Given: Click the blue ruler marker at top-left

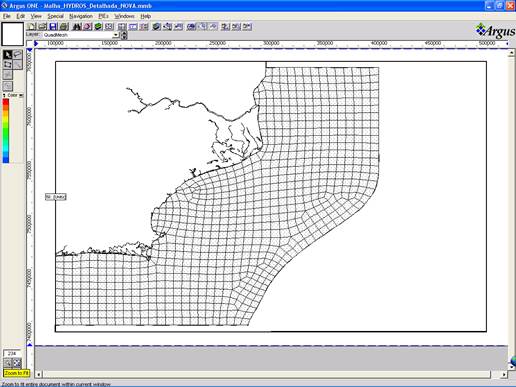Looking at the screenshot, I should [36, 43].
